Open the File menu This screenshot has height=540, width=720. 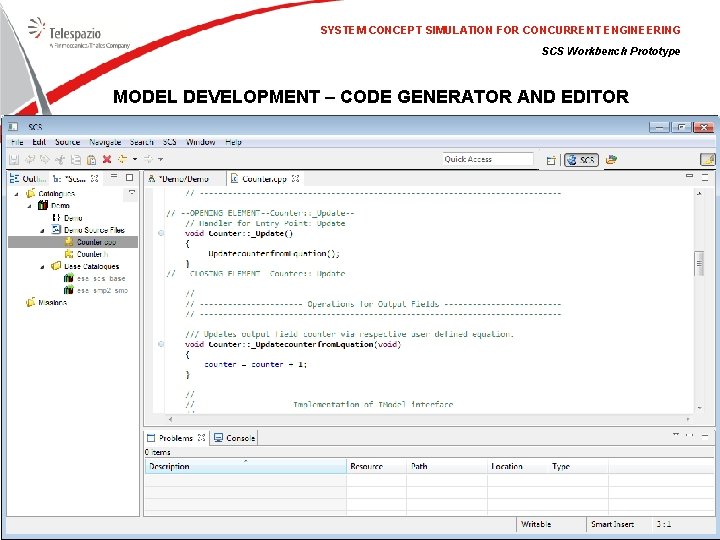pyautogui.click(x=17, y=142)
